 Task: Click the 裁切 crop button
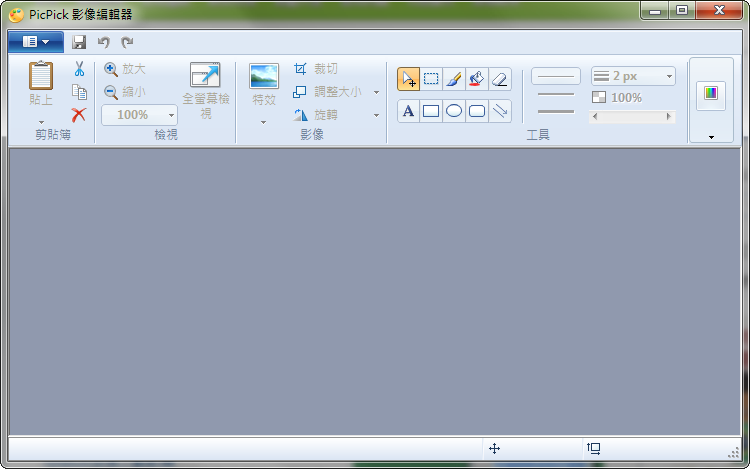[x=316, y=69]
